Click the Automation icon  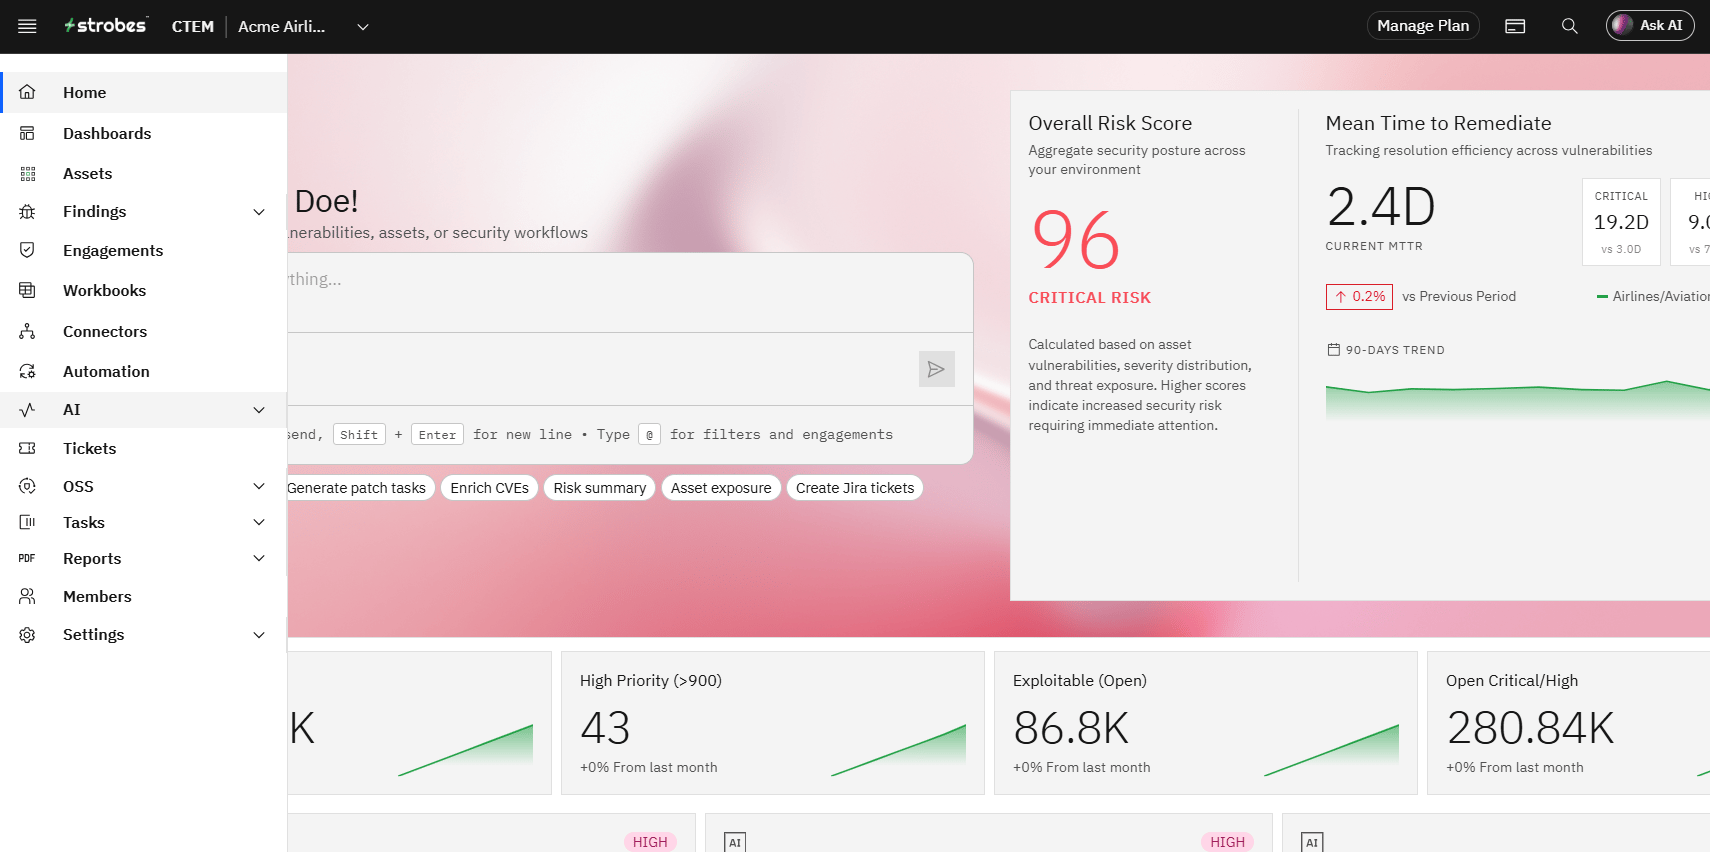[27, 371]
